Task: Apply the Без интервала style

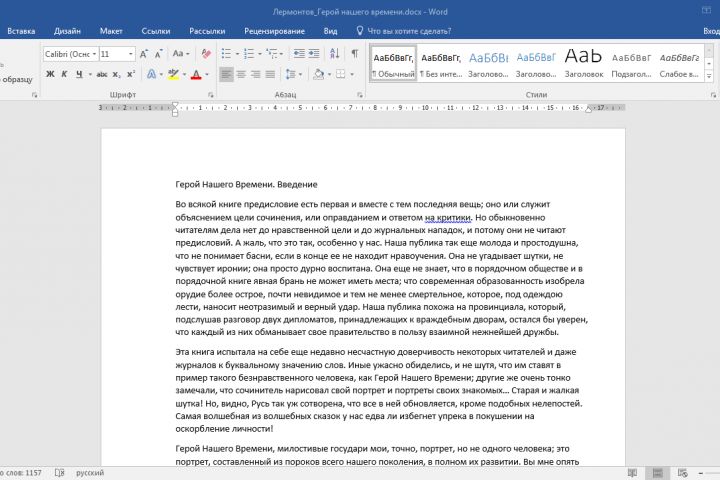Action: point(441,63)
